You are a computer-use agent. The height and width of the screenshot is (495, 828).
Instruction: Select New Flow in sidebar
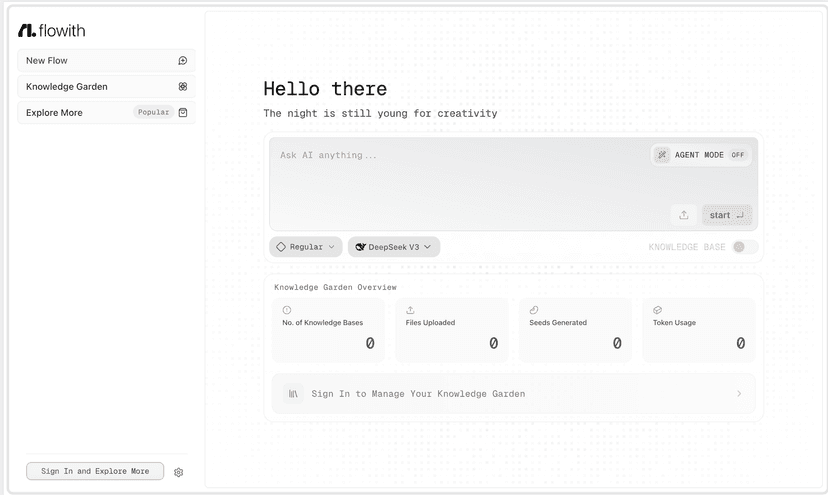106,61
